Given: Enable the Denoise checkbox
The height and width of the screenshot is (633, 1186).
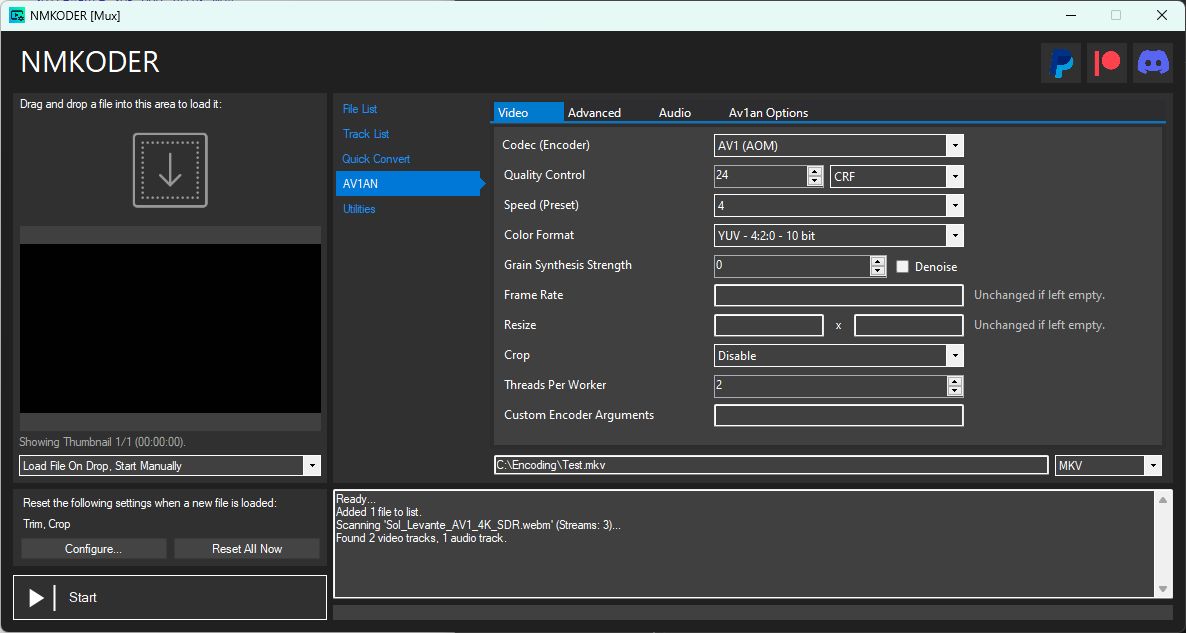Looking at the screenshot, I should (x=902, y=266).
